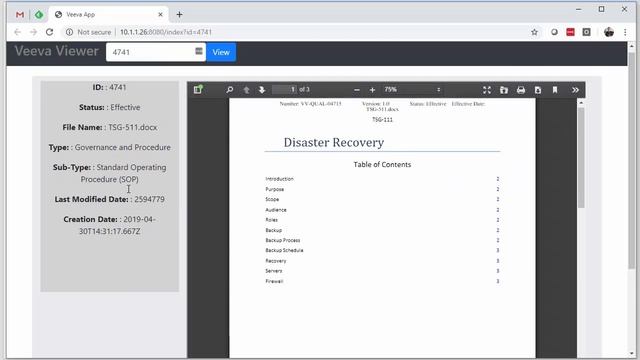The image size is (640, 360).
Task: Click the round gray extension icon
Action: (x=554, y=32)
